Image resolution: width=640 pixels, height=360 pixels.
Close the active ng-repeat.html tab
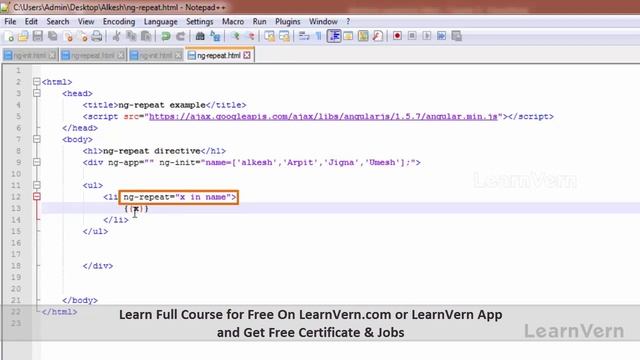pos(247,55)
